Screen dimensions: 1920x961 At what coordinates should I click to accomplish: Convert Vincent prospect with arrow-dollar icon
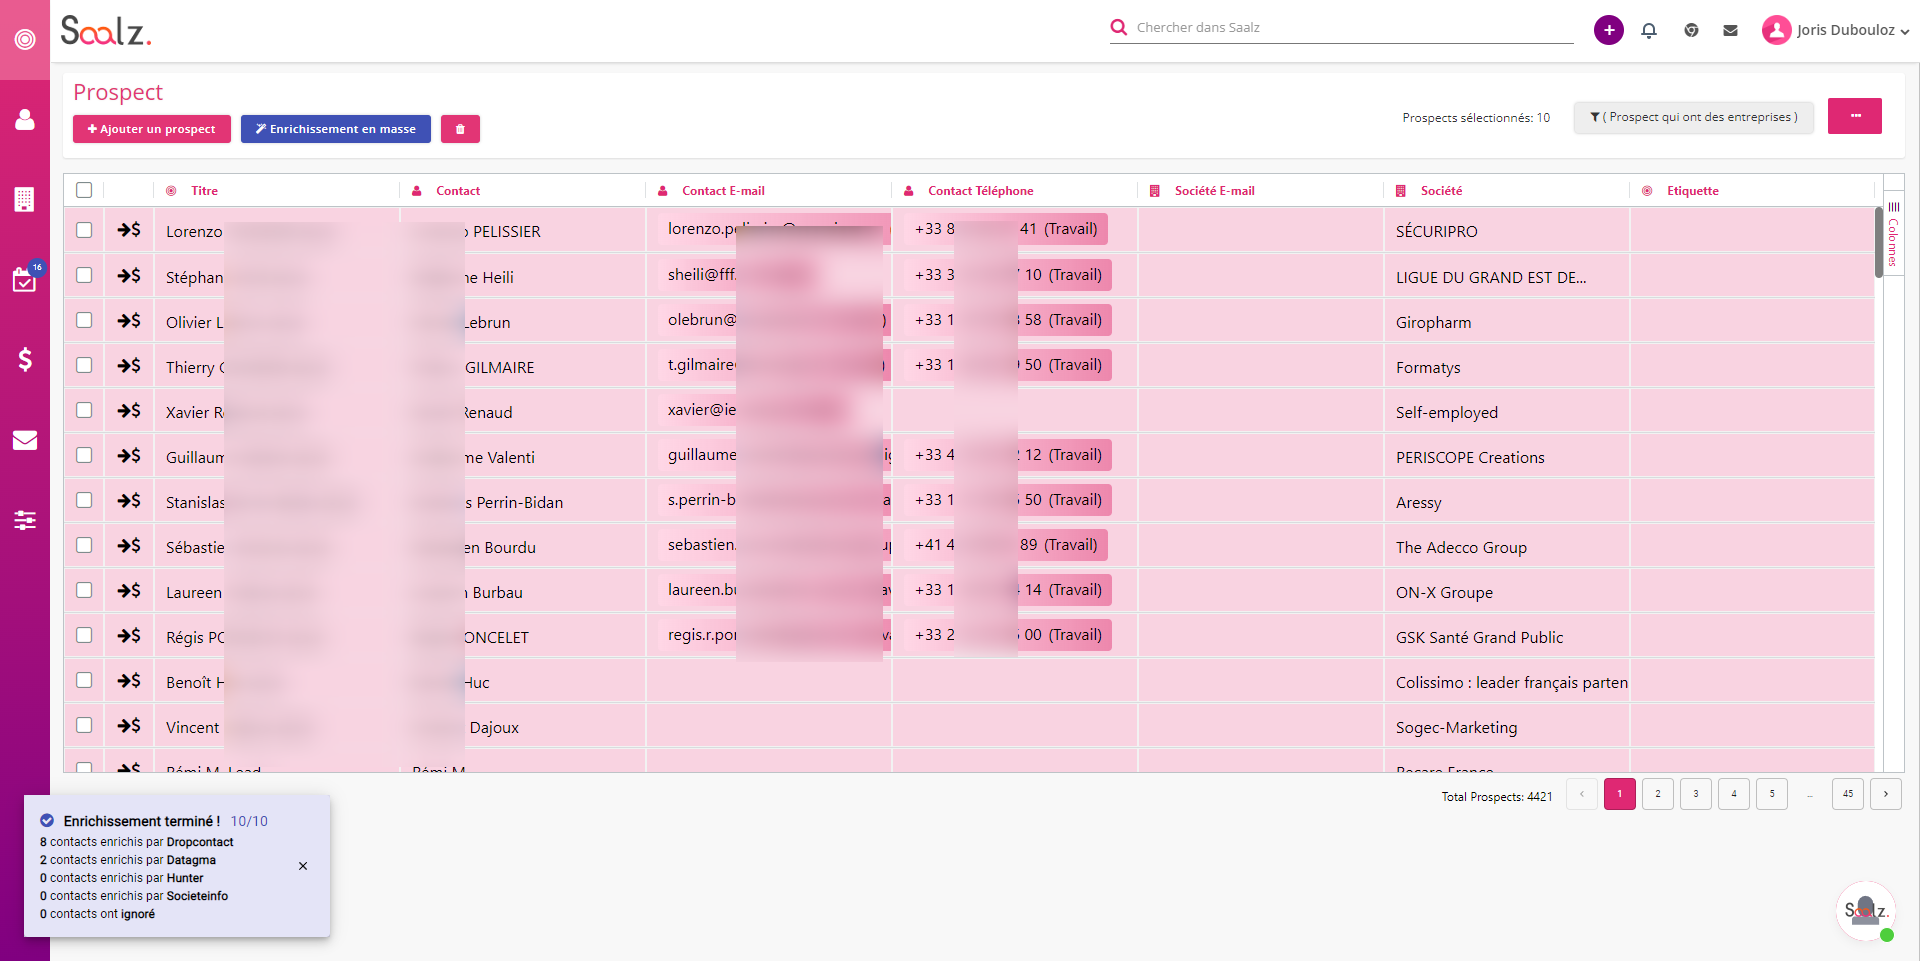point(129,725)
